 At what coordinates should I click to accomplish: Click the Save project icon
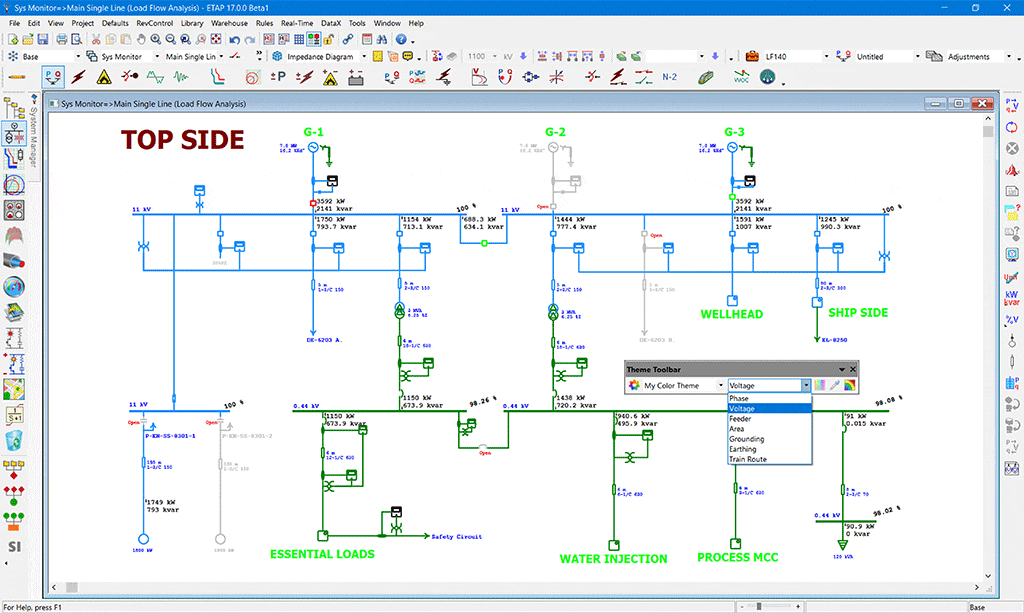point(44,39)
